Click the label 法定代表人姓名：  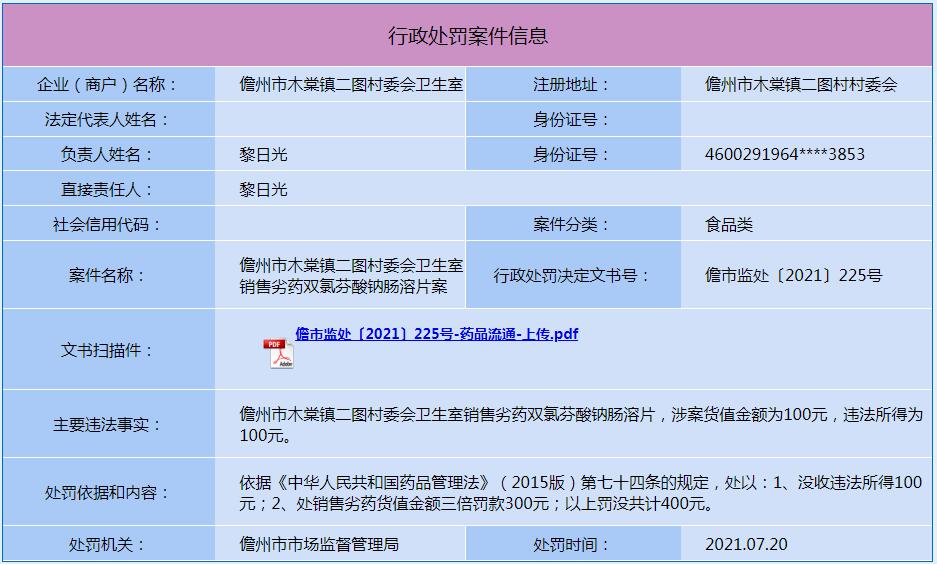108,119
